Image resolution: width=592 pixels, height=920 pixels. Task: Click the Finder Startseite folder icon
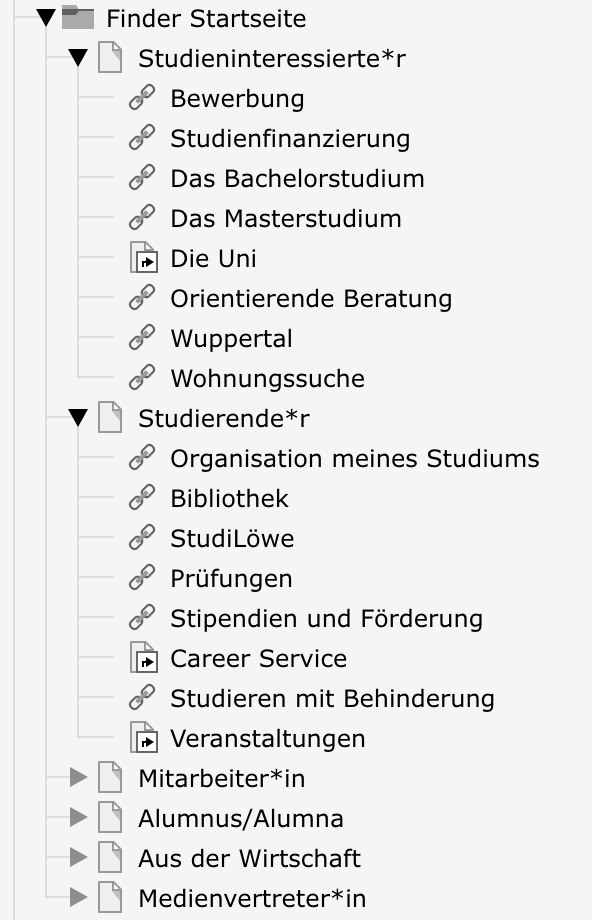coord(78,18)
